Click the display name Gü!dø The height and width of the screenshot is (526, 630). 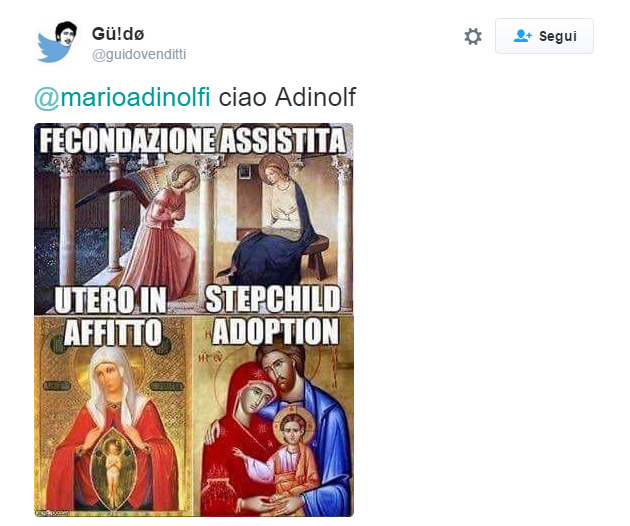[118, 34]
